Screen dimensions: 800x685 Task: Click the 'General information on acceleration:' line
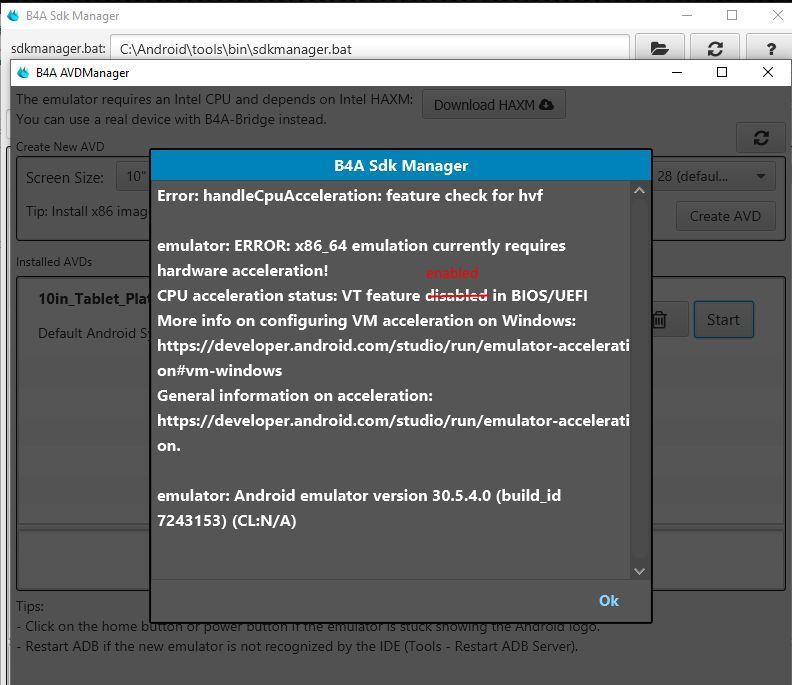pyautogui.click(x=295, y=396)
